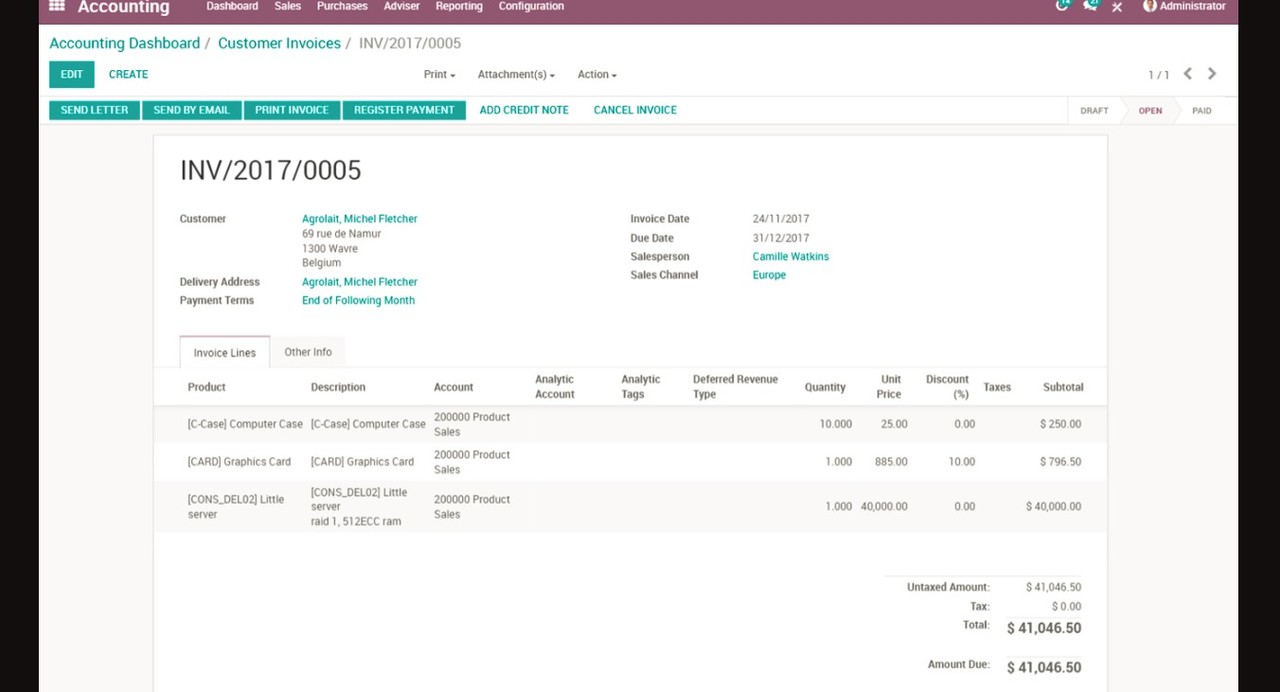
Task: Open Agrolait, Michel Fletcher customer link
Action: click(x=360, y=219)
